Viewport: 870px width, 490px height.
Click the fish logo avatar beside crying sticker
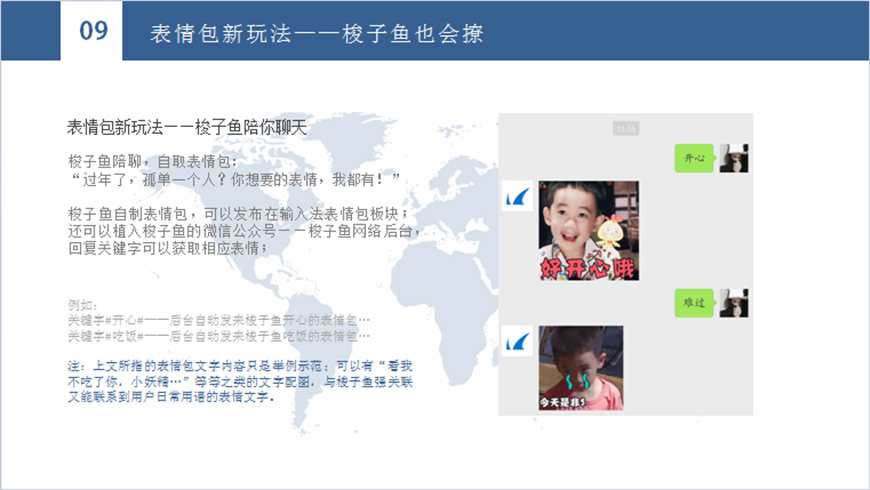pos(517,340)
